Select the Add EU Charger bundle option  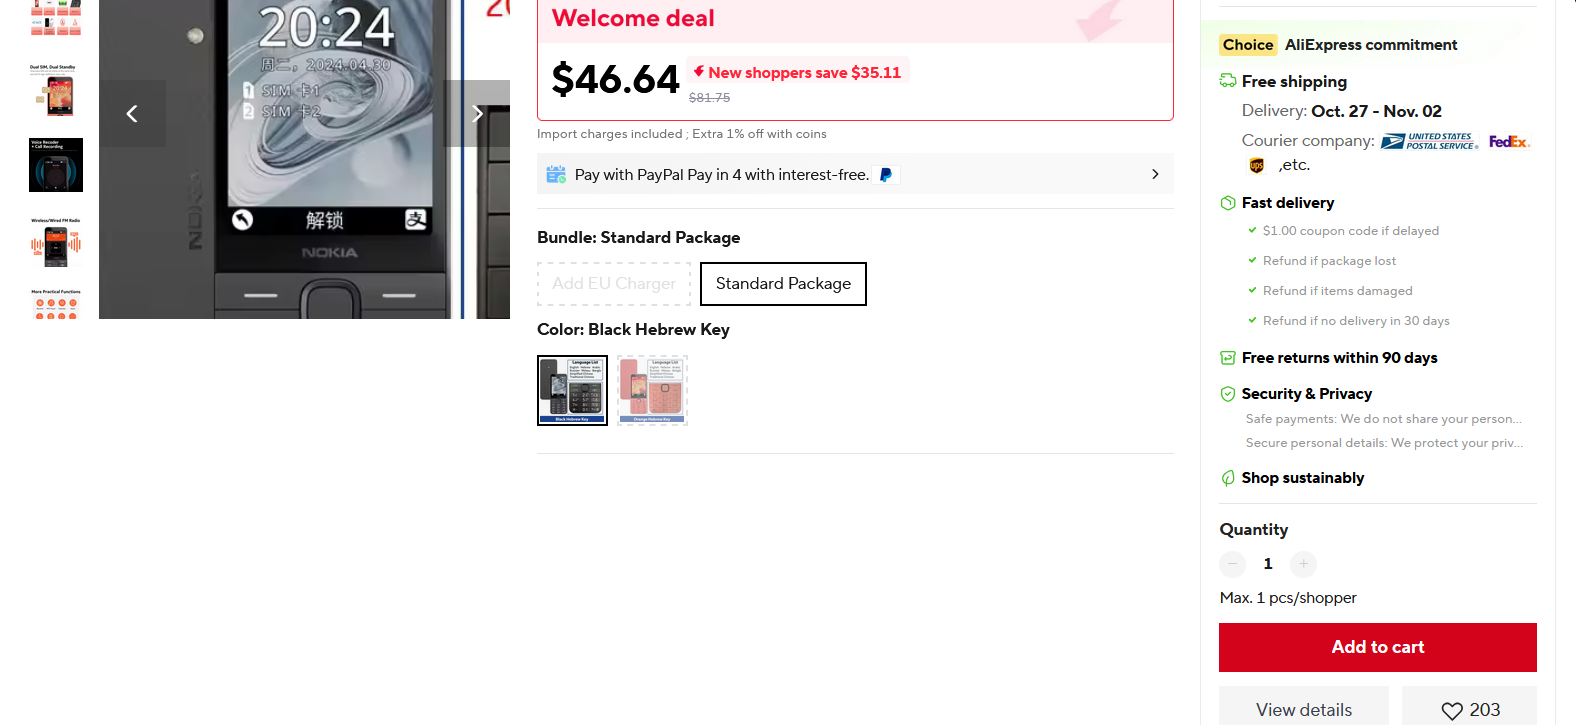click(x=614, y=284)
